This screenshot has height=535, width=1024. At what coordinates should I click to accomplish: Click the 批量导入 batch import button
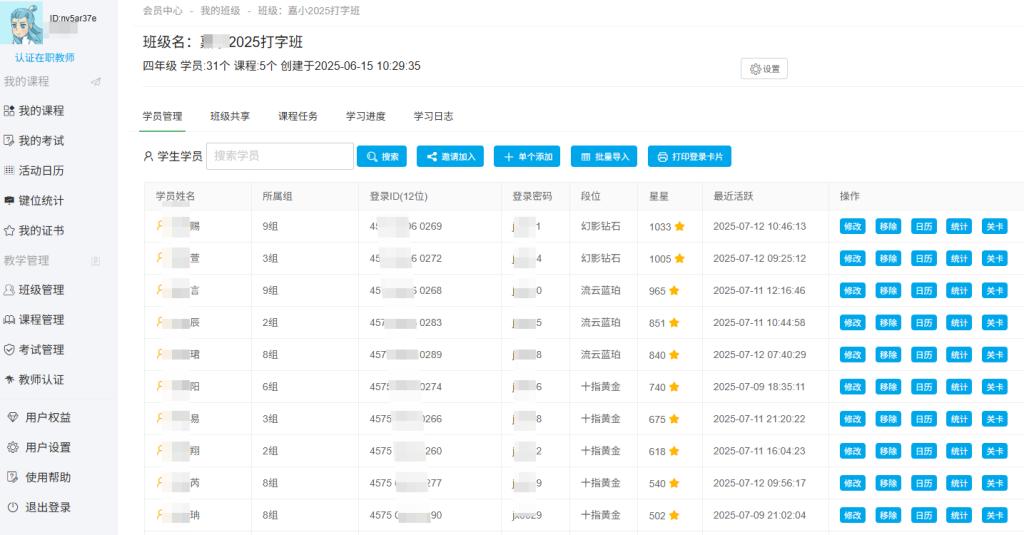click(604, 157)
